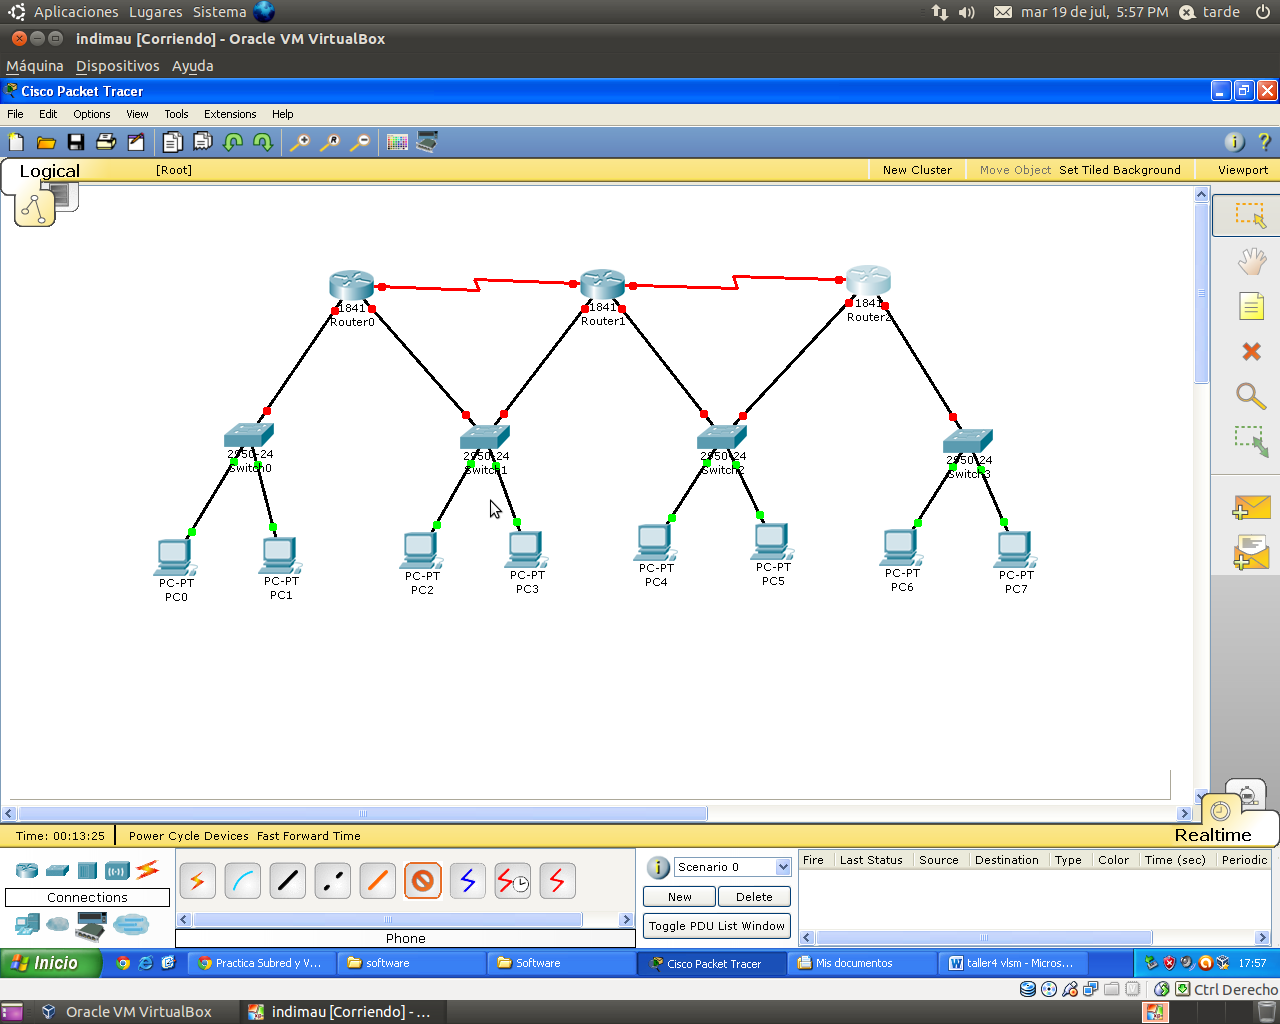Screen dimensions: 1280x1024
Task: Click Toggle PDU List Window button
Action: point(717,926)
